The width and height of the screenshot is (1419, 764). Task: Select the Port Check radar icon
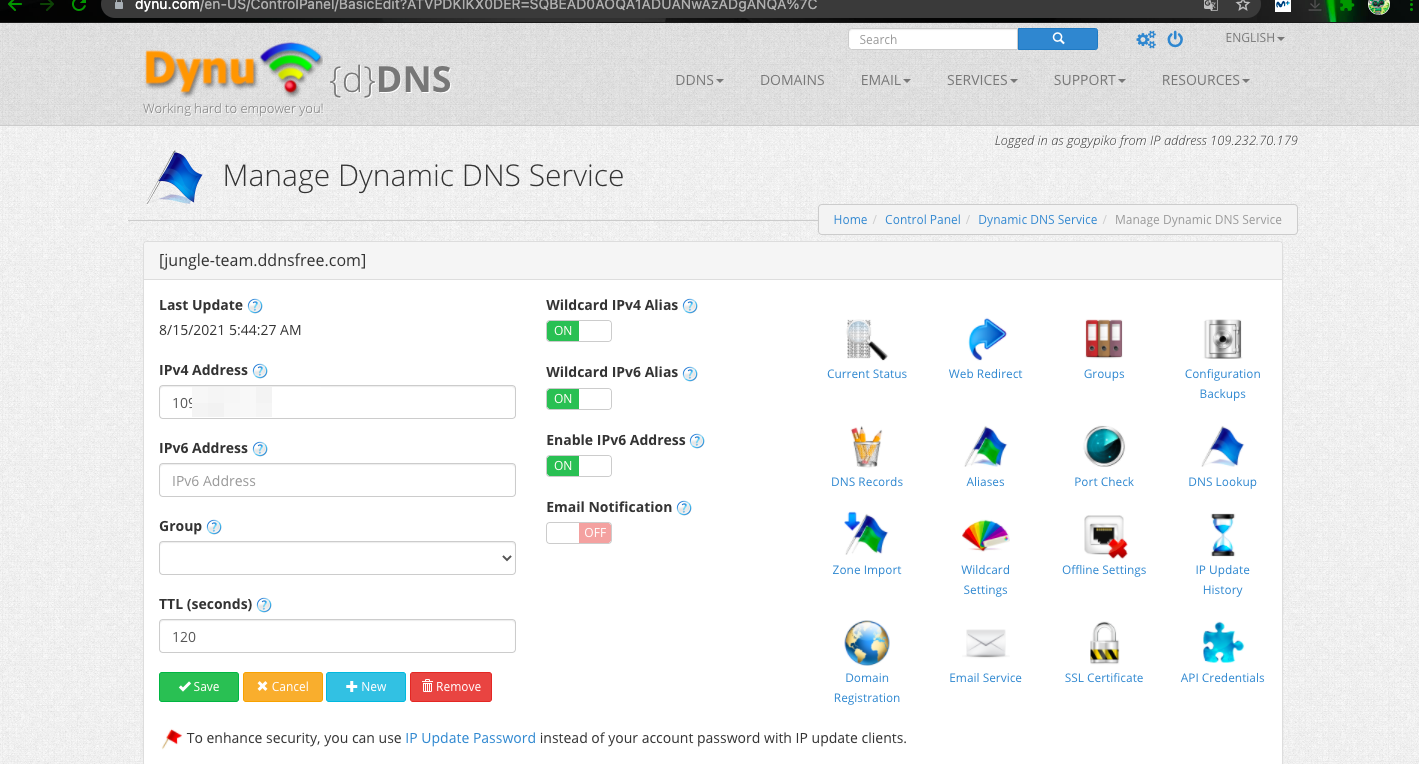1104,448
